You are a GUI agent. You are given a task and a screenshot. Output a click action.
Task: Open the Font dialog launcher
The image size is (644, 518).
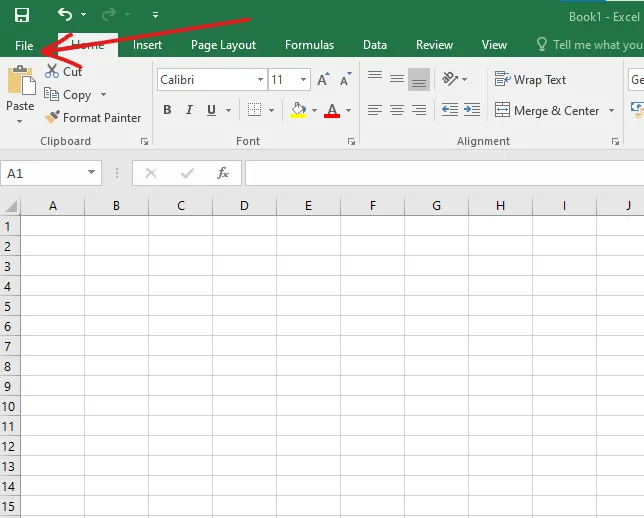click(351, 142)
